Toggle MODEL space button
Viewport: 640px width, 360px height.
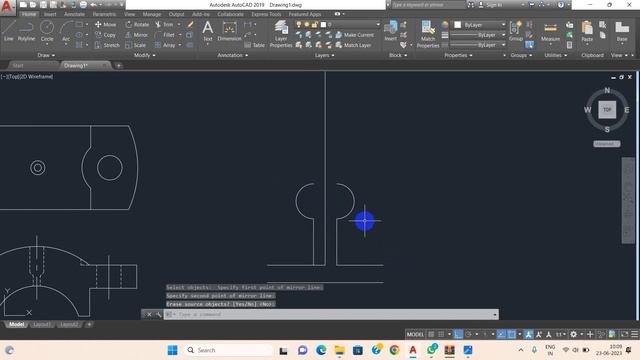[x=415, y=334]
